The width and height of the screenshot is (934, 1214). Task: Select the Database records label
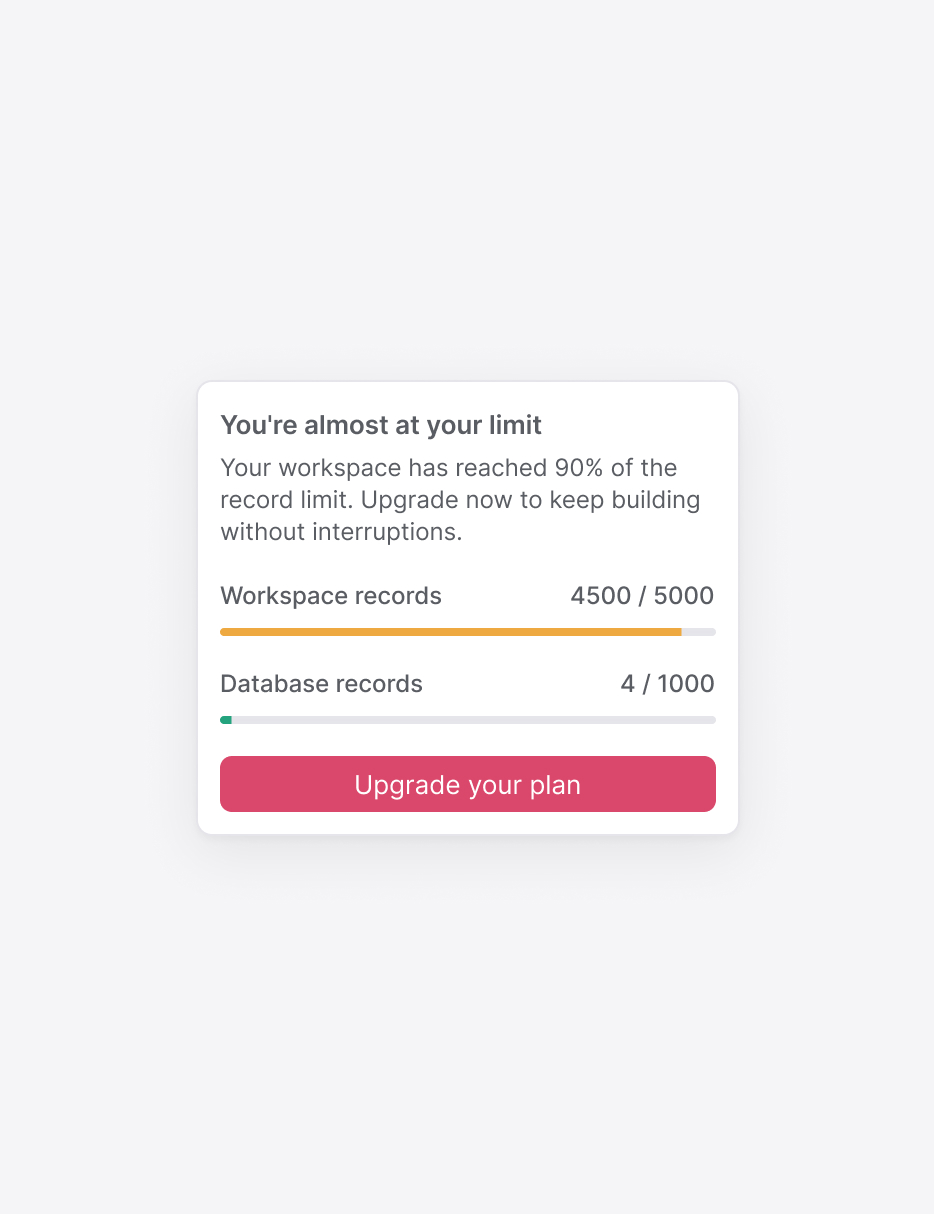[x=321, y=683]
